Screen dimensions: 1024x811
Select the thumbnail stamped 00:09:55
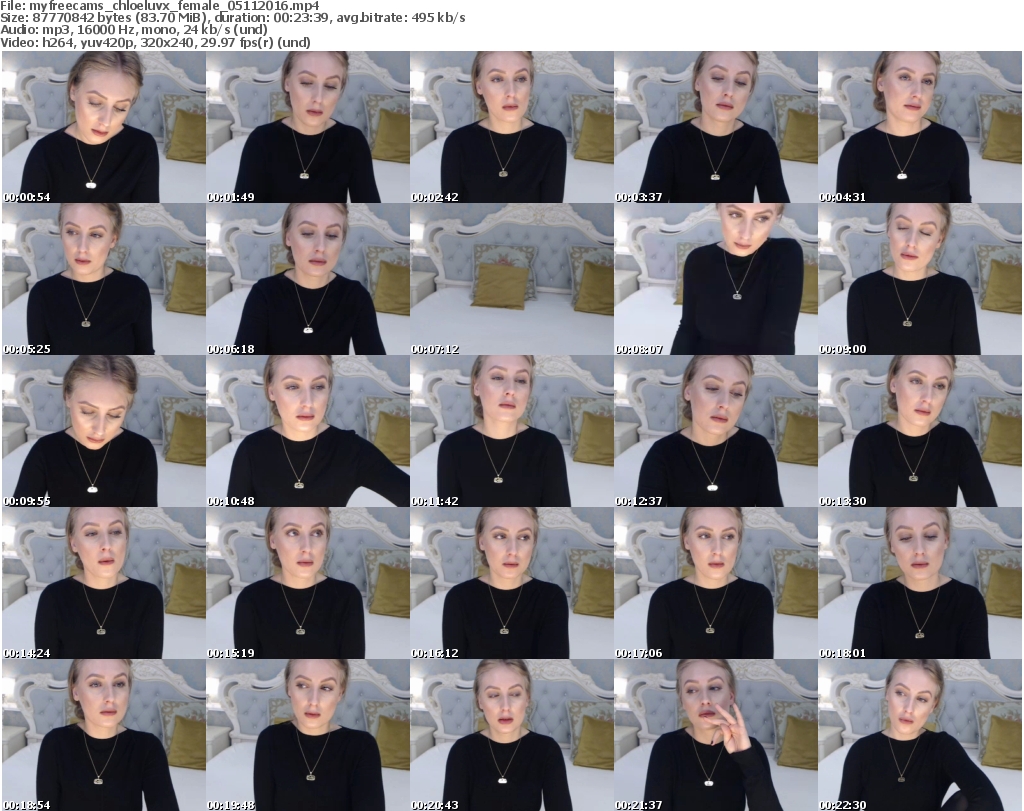coord(104,431)
